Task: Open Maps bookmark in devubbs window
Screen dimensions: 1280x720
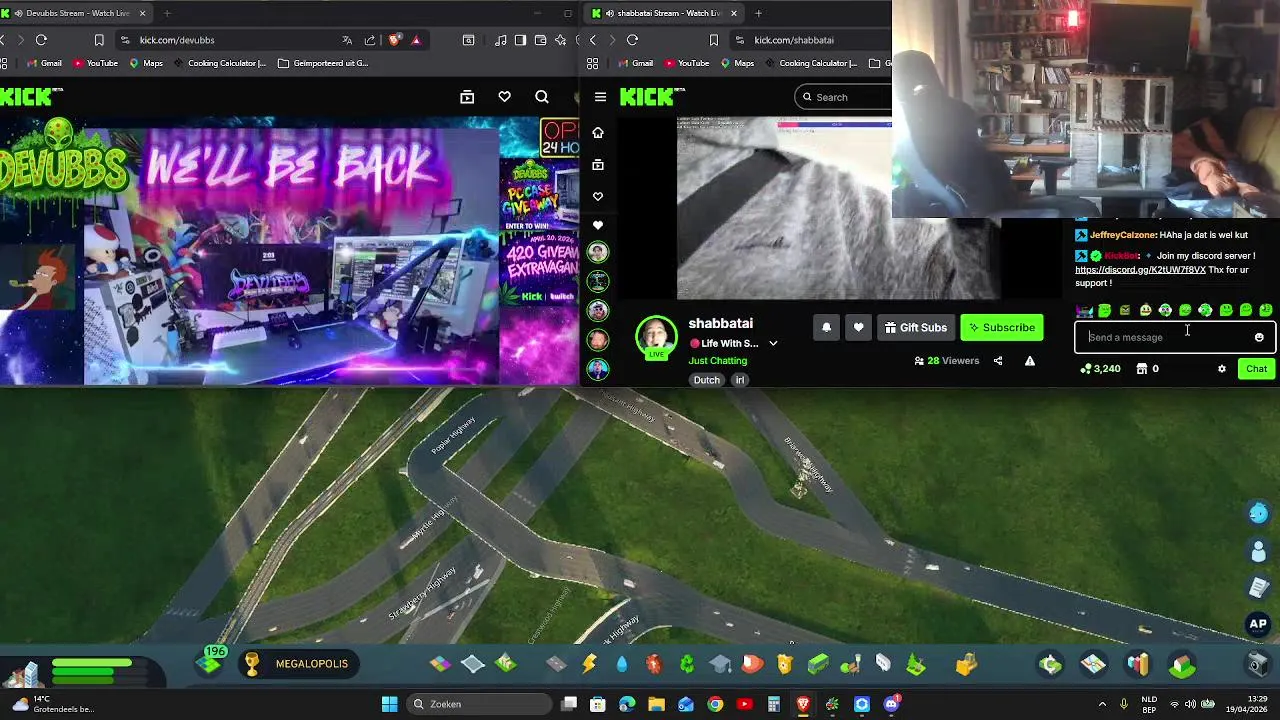Action: (146, 63)
